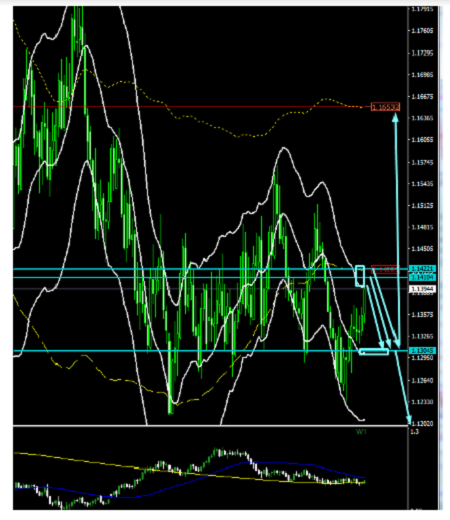Viewport: 450px width, 520px height.
Task: Click the 1.16365 price scale label
Action: point(422,118)
